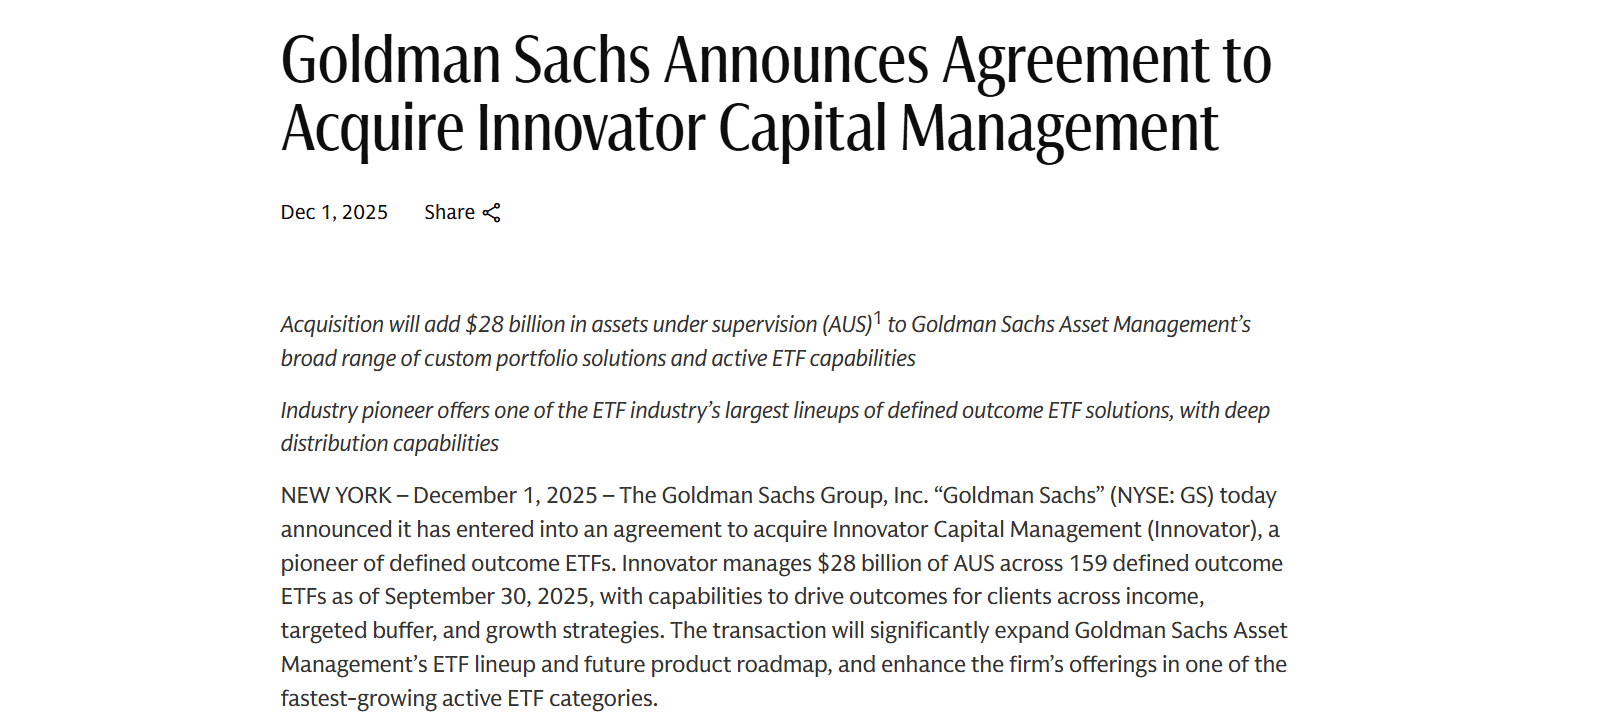Click the headline's first line "Goldman Sachs Announces Agreement to"
Image resolution: width=1623 pixels, height=724 pixels.
pyautogui.click(x=775, y=60)
